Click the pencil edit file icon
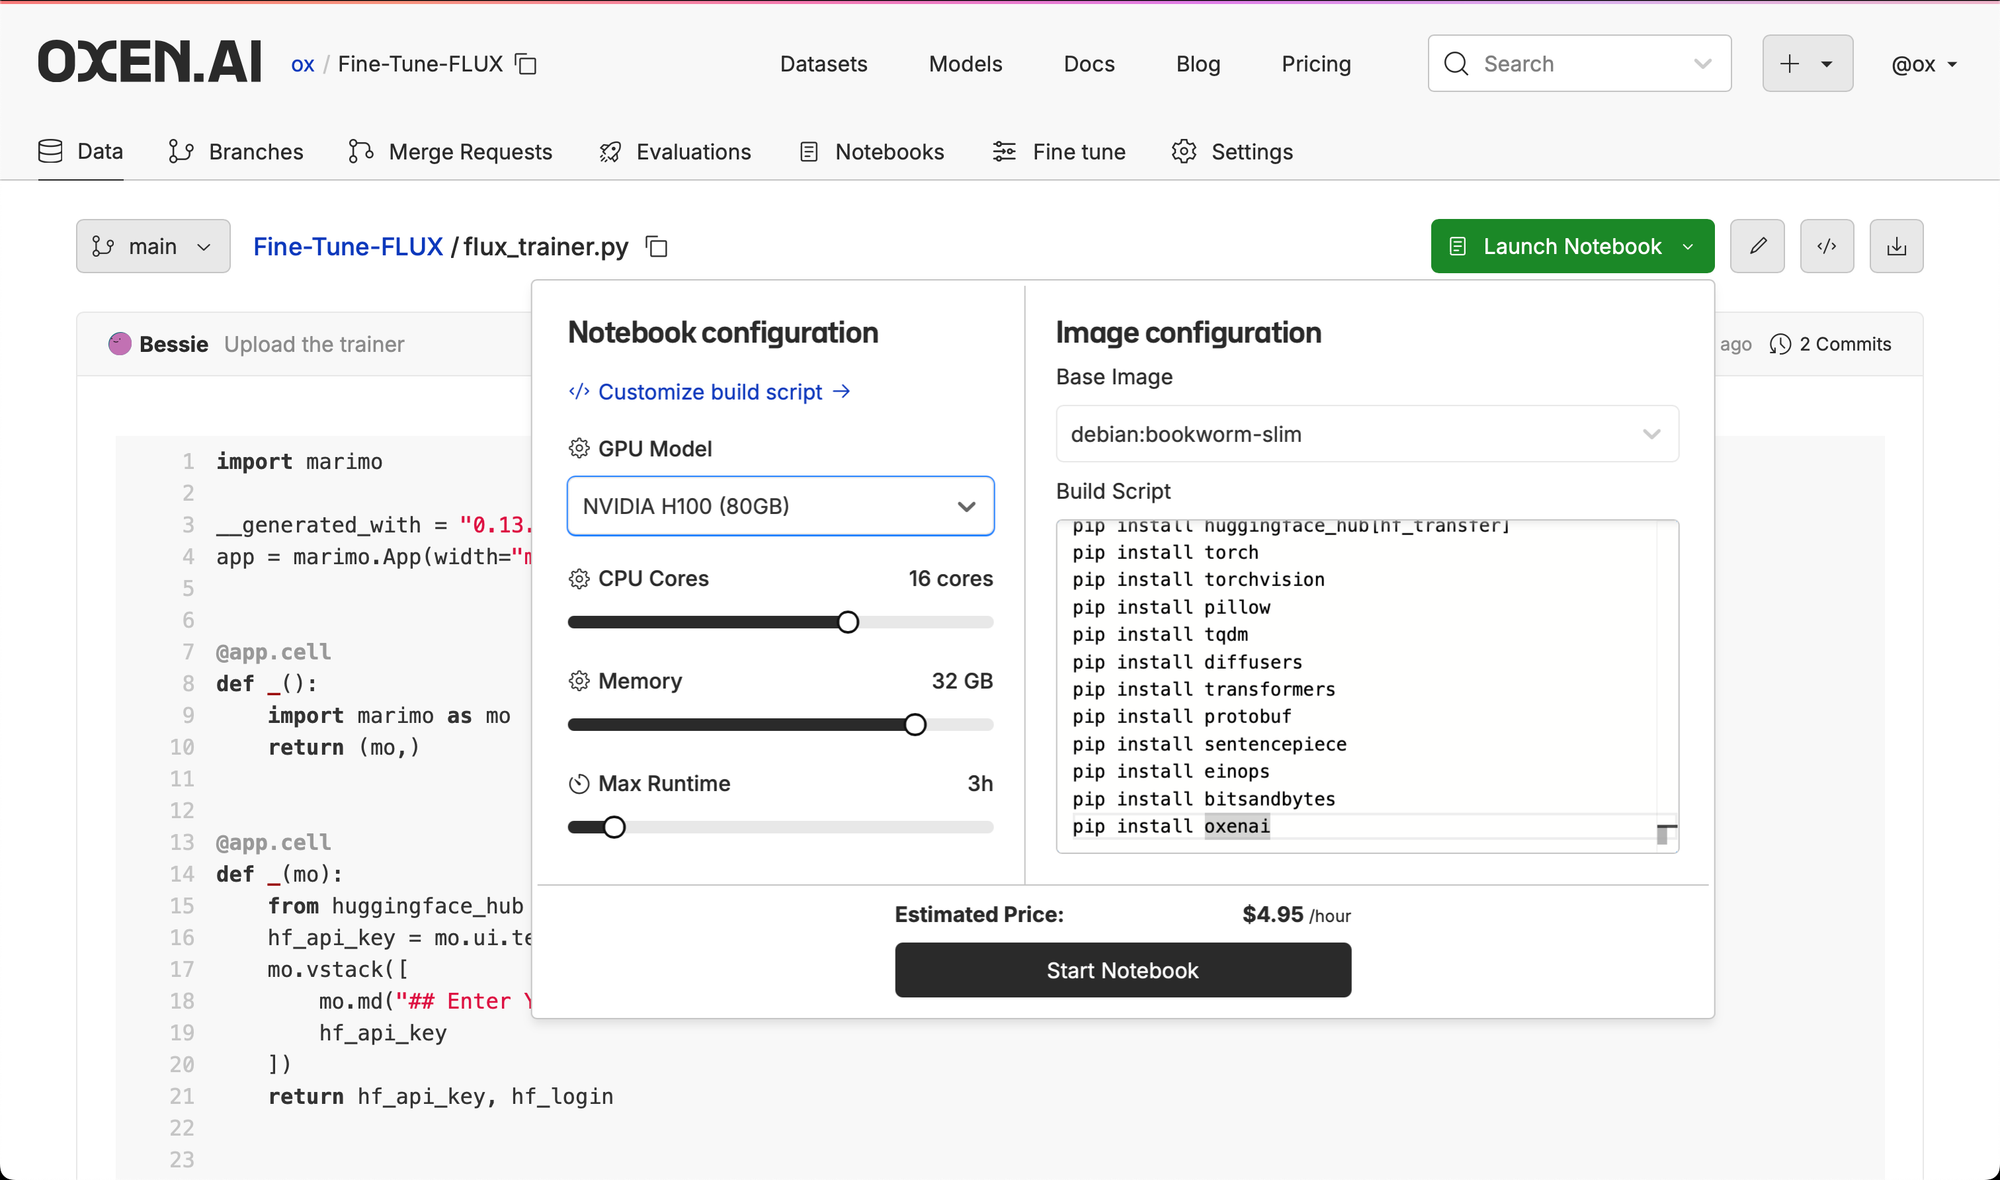This screenshot has height=1180, width=2000. (x=1757, y=246)
